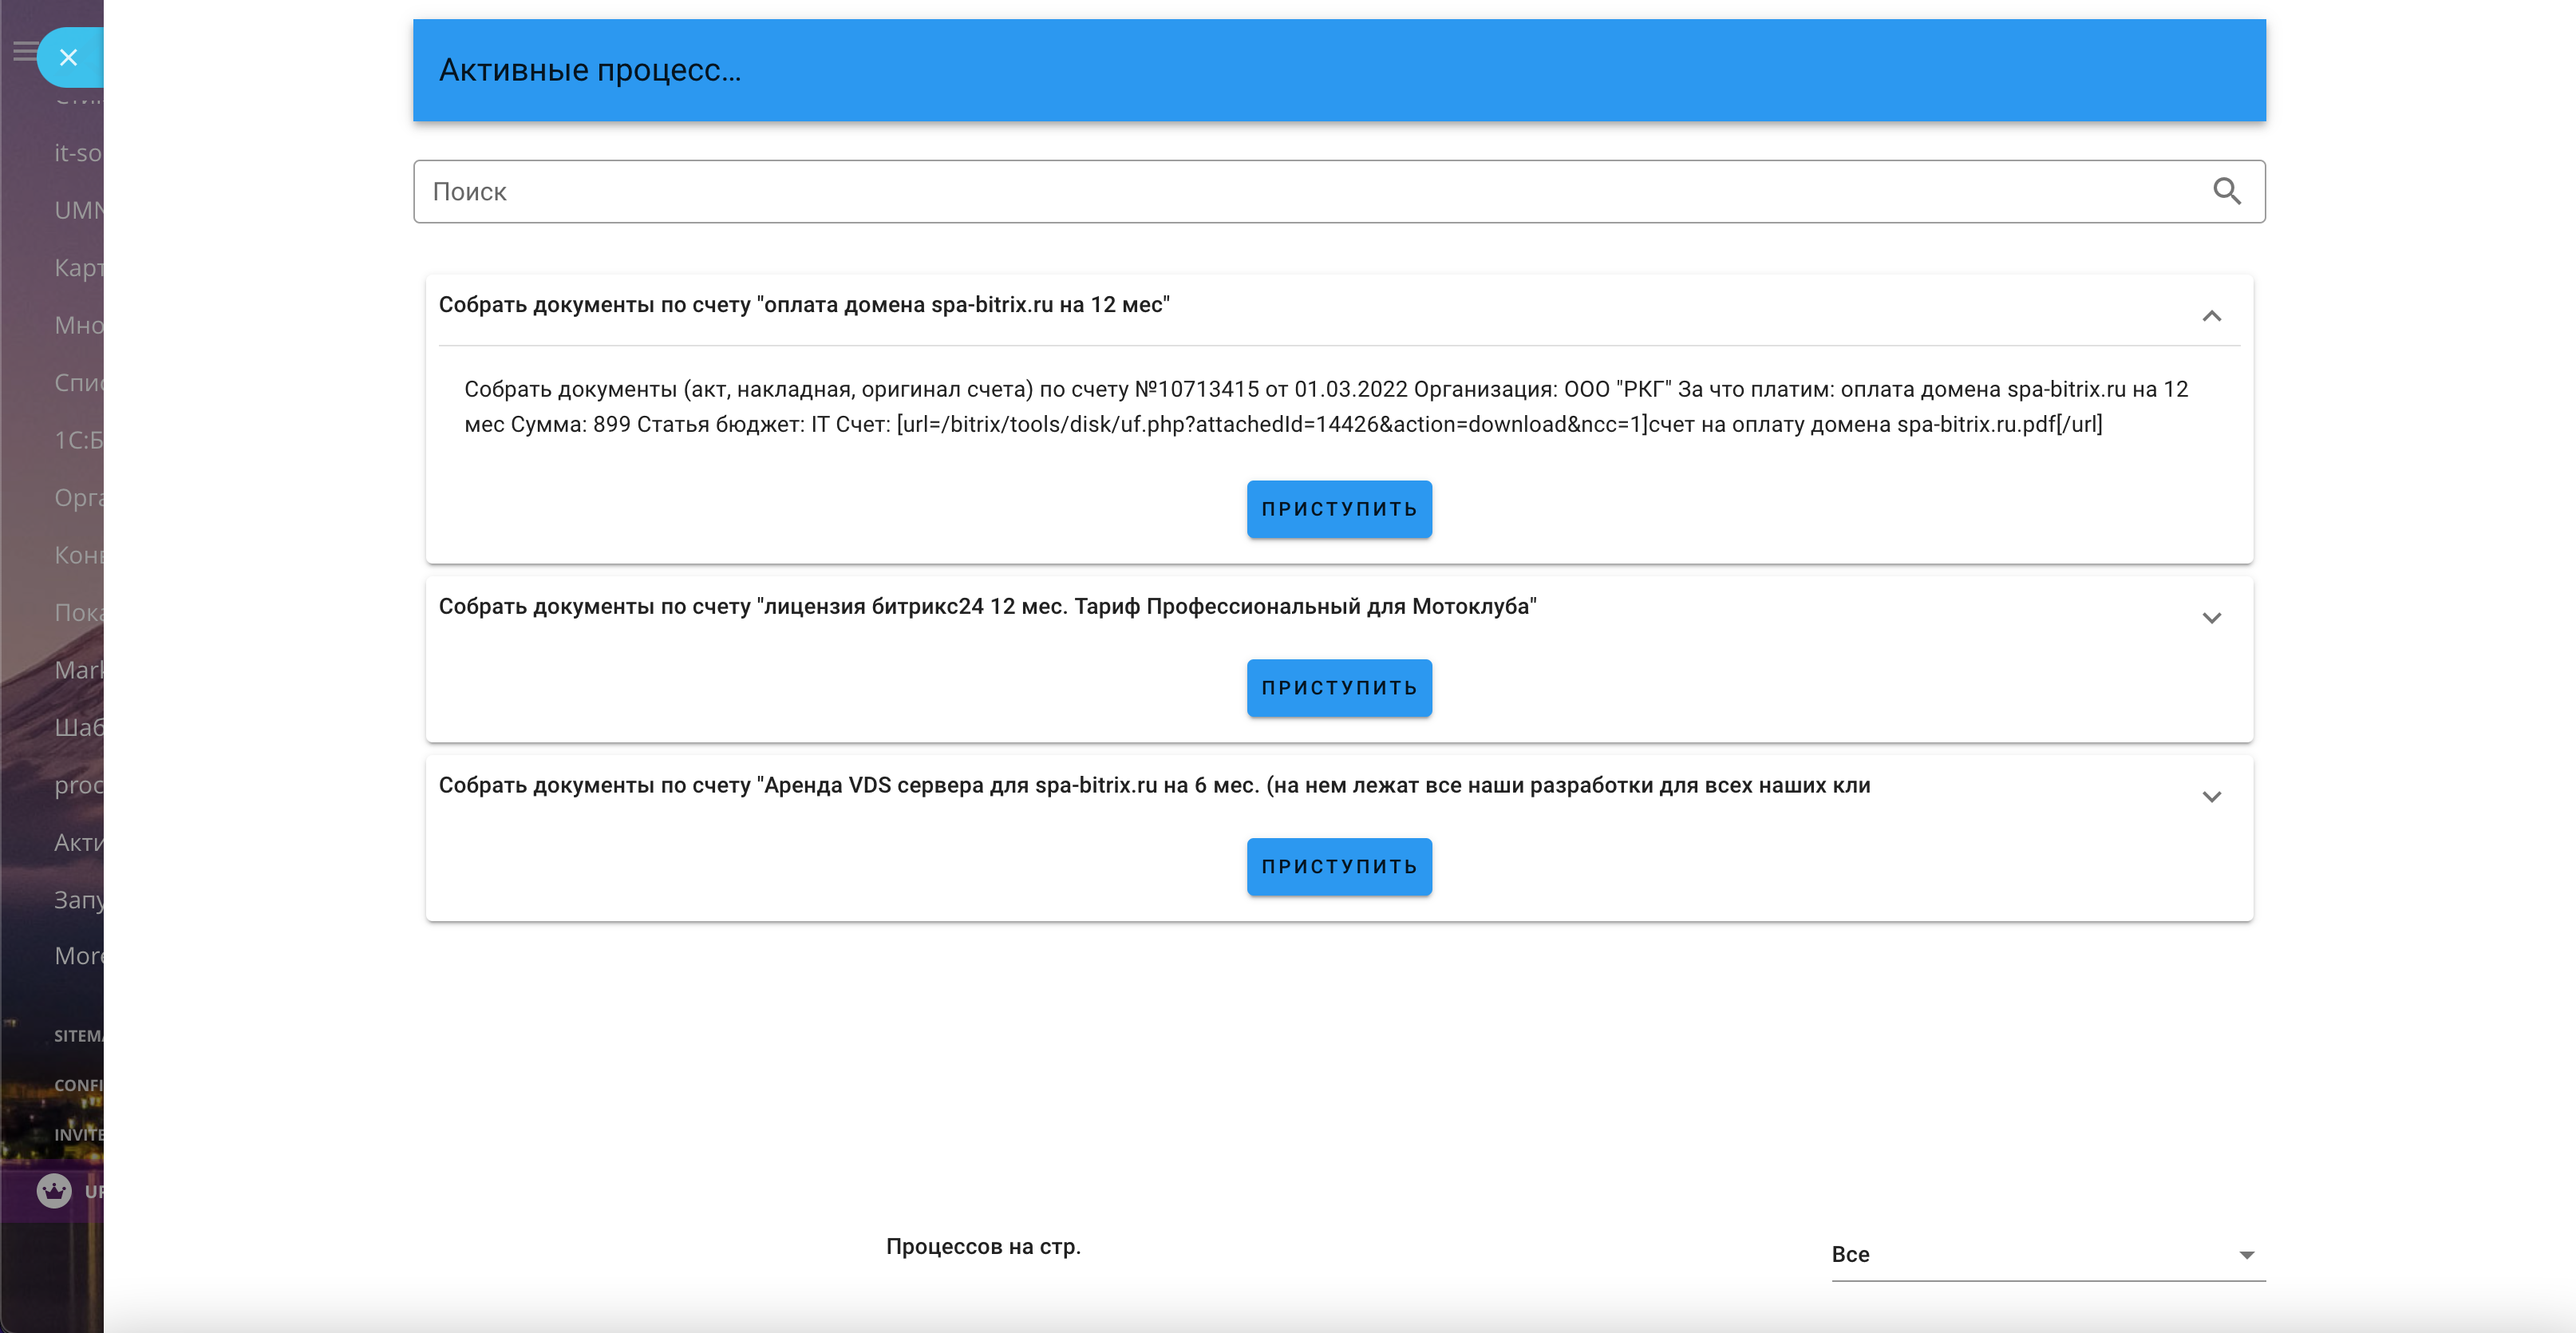
Task: Expand the битрикс24 license process card
Action: coord(2211,618)
